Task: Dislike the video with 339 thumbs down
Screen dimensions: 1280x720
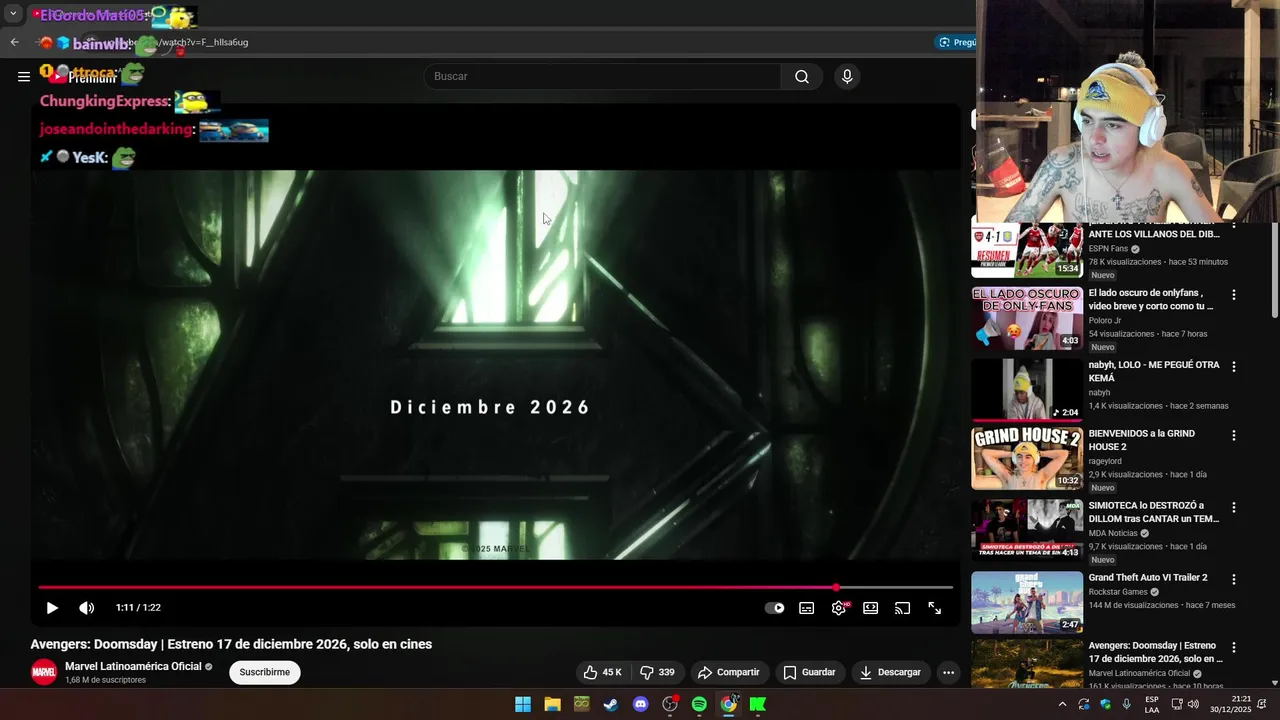Action: tap(657, 672)
